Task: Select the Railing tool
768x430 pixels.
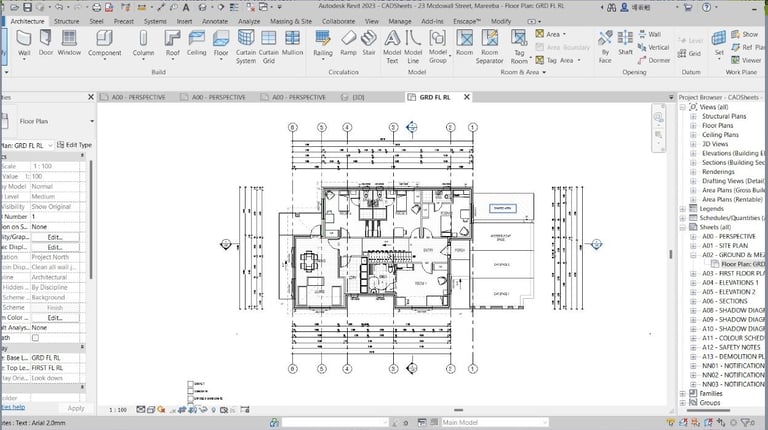Action: tap(323, 44)
